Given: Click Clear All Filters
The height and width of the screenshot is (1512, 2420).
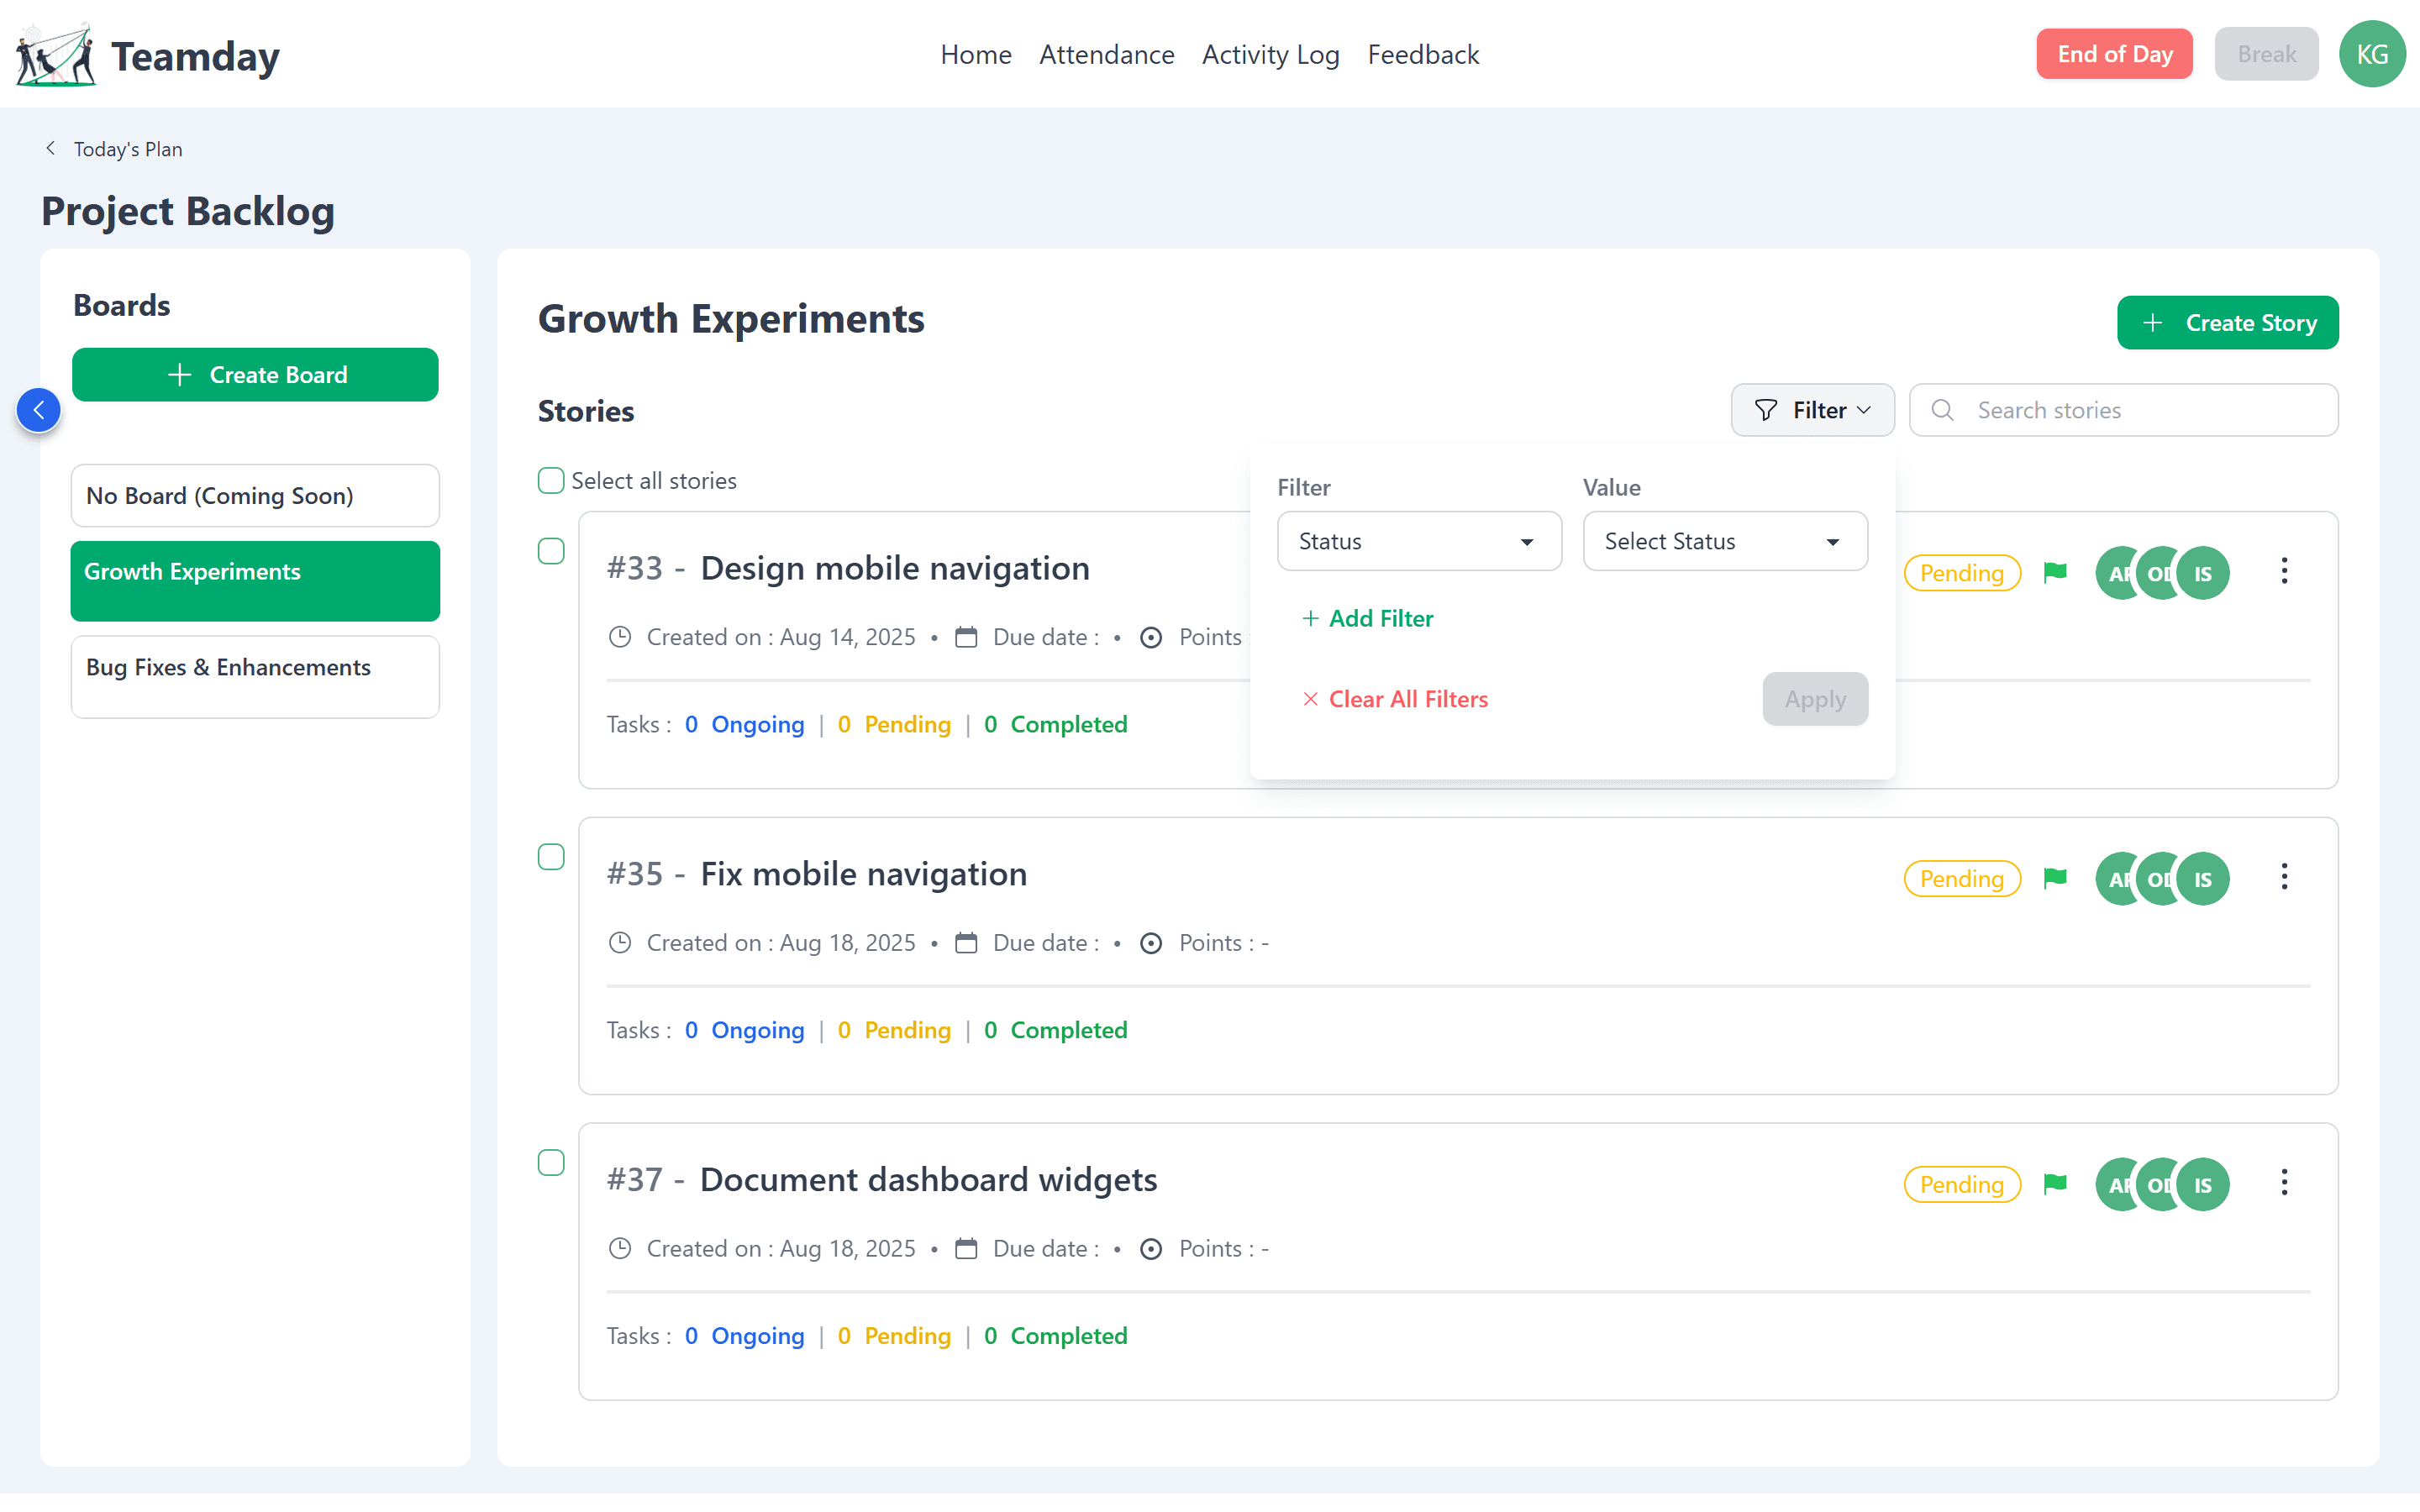Looking at the screenshot, I should click(1394, 700).
